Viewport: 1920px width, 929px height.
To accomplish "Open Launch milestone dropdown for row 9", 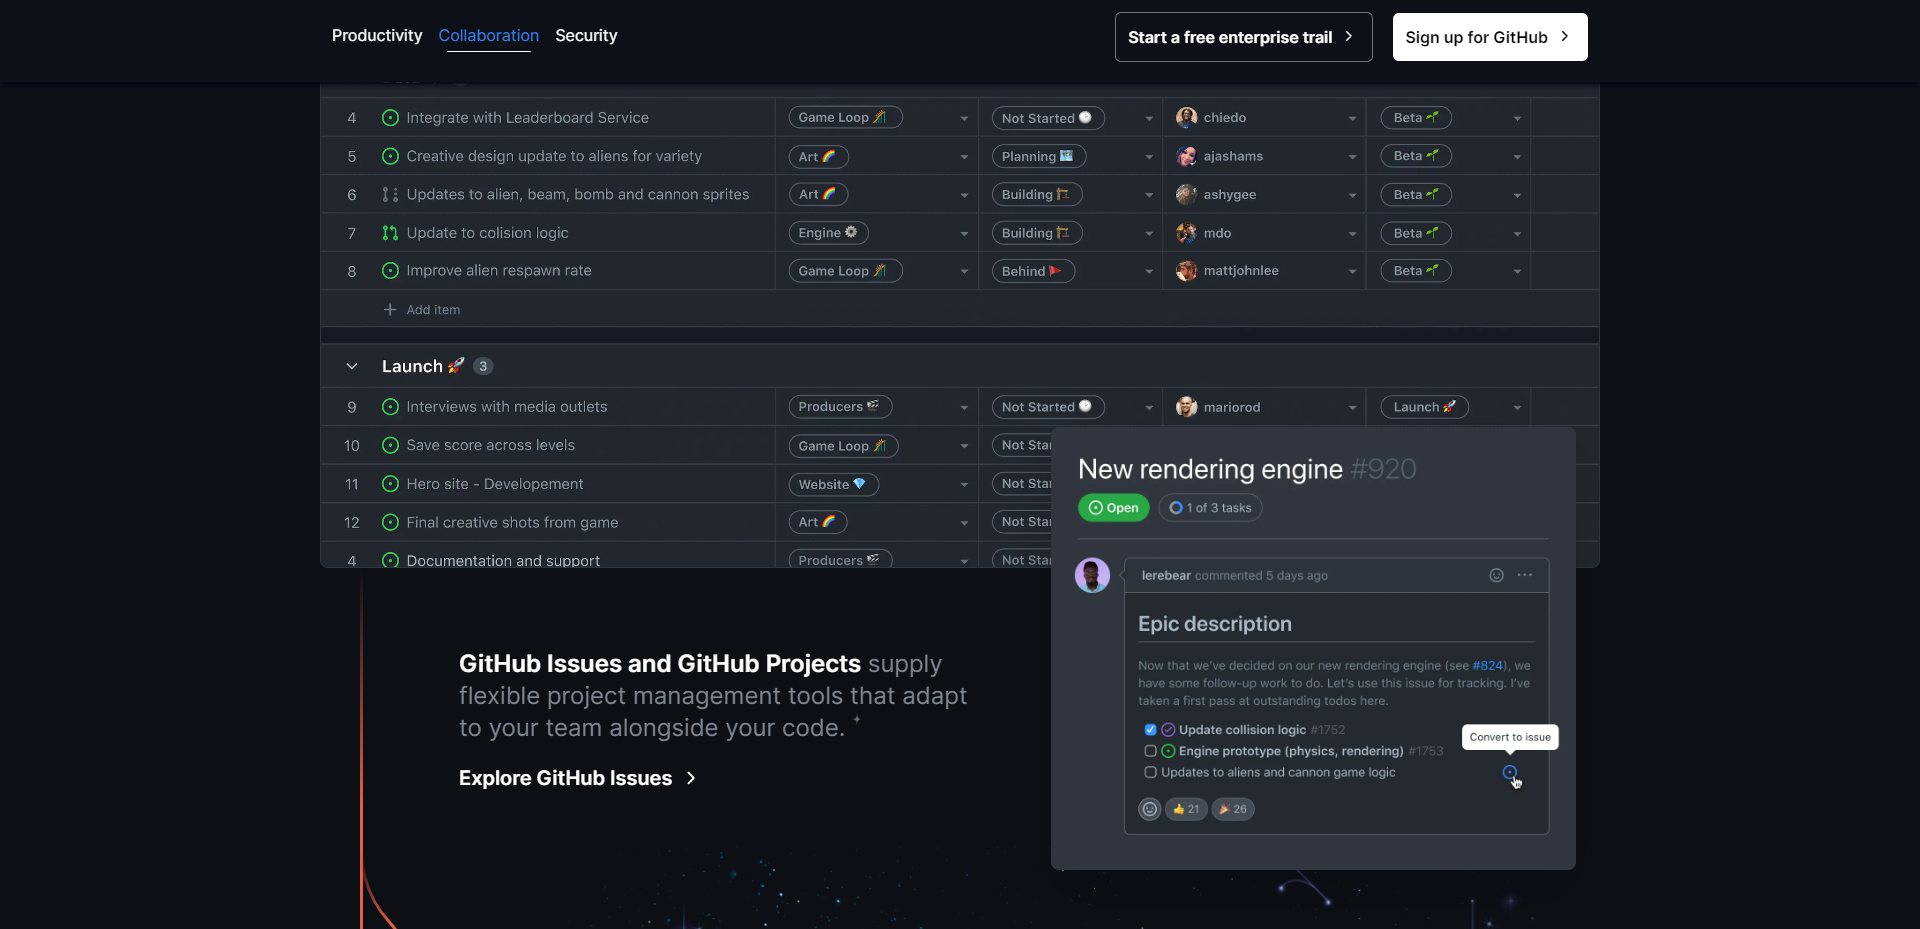I will pyautogui.click(x=1517, y=408).
